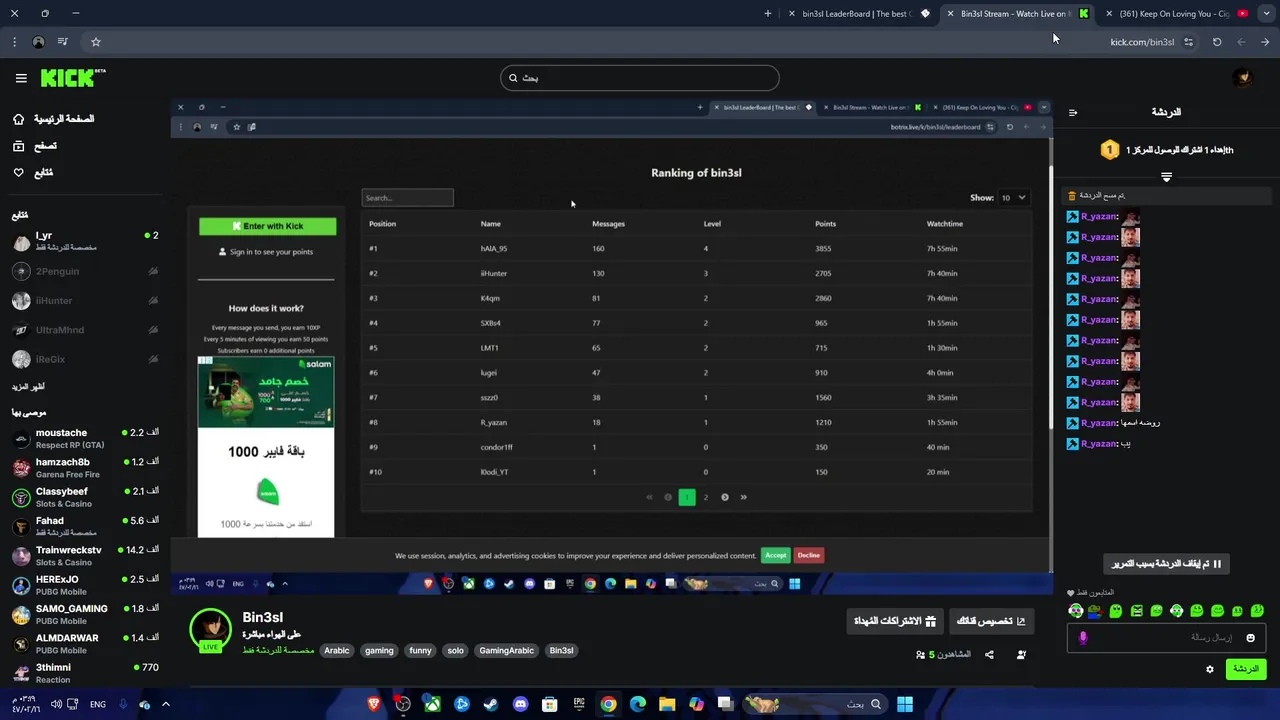This screenshot has width=1280, height=720.
Task: Open a new browser tab
Action: coord(768,14)
